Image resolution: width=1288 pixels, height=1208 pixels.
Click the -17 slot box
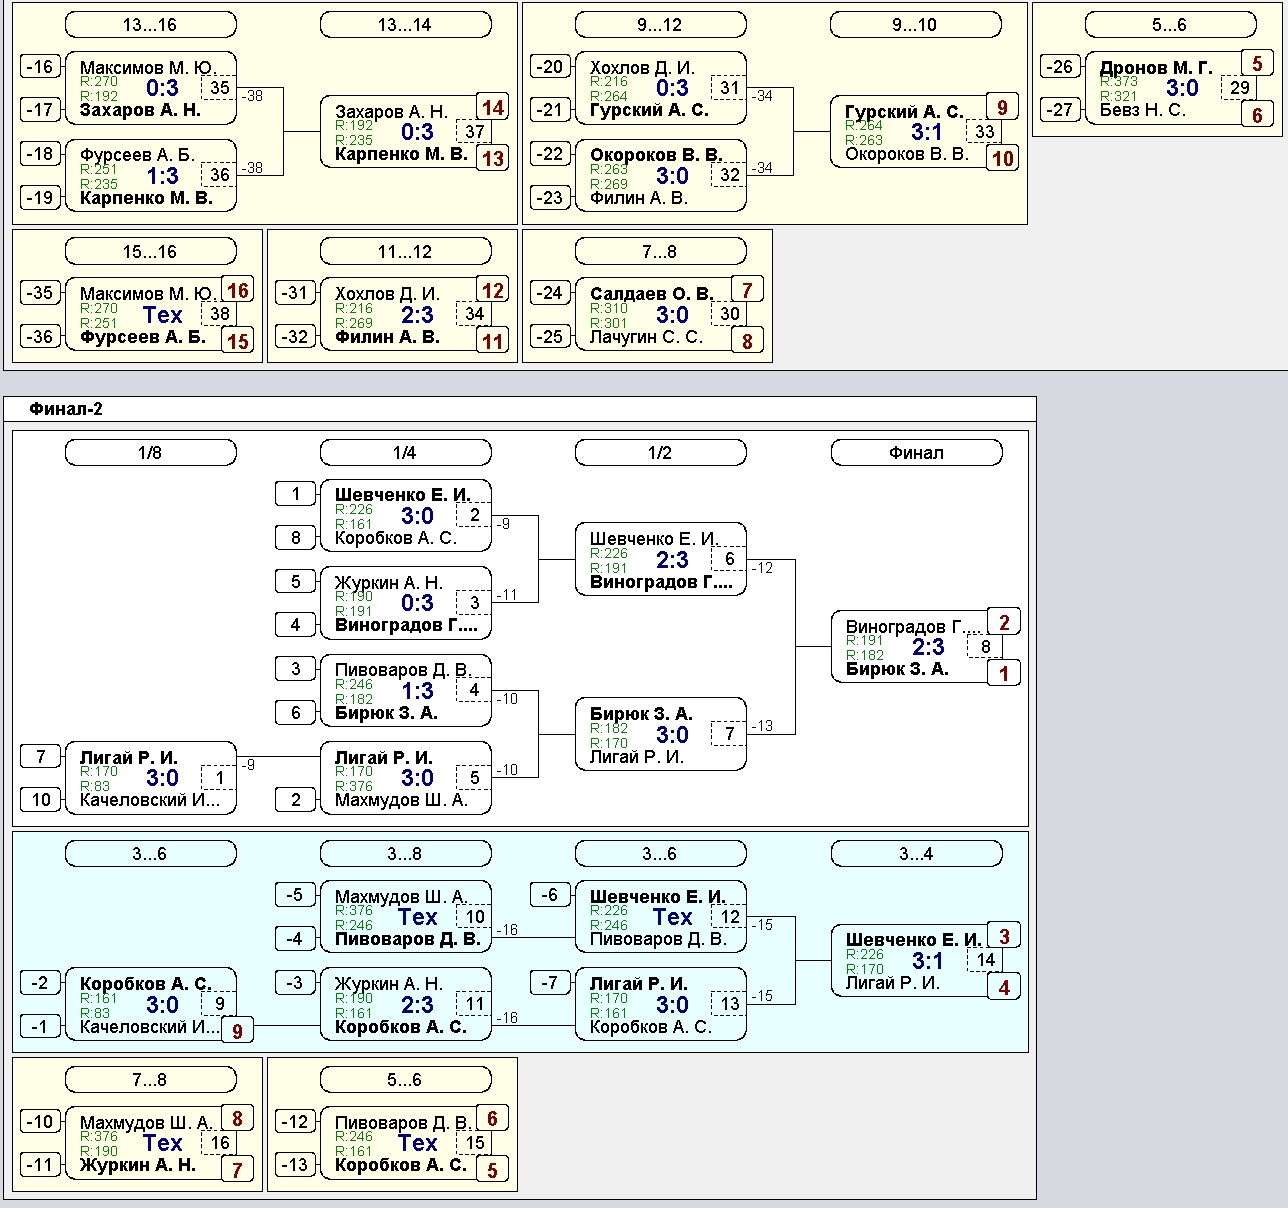click(40, 110)
